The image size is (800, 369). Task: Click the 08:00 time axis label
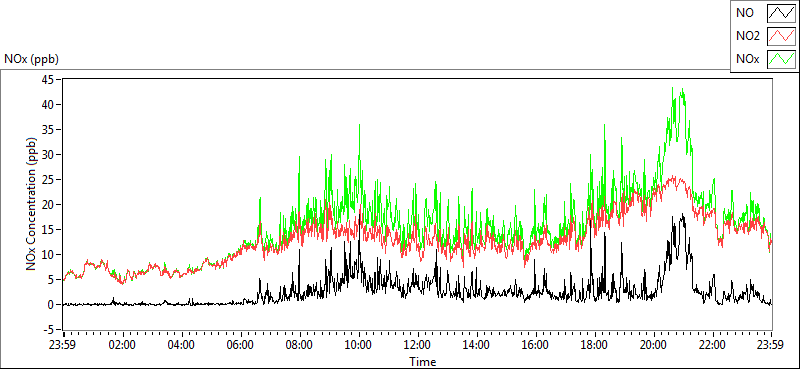pyautogui.click(x=299, y=345)
